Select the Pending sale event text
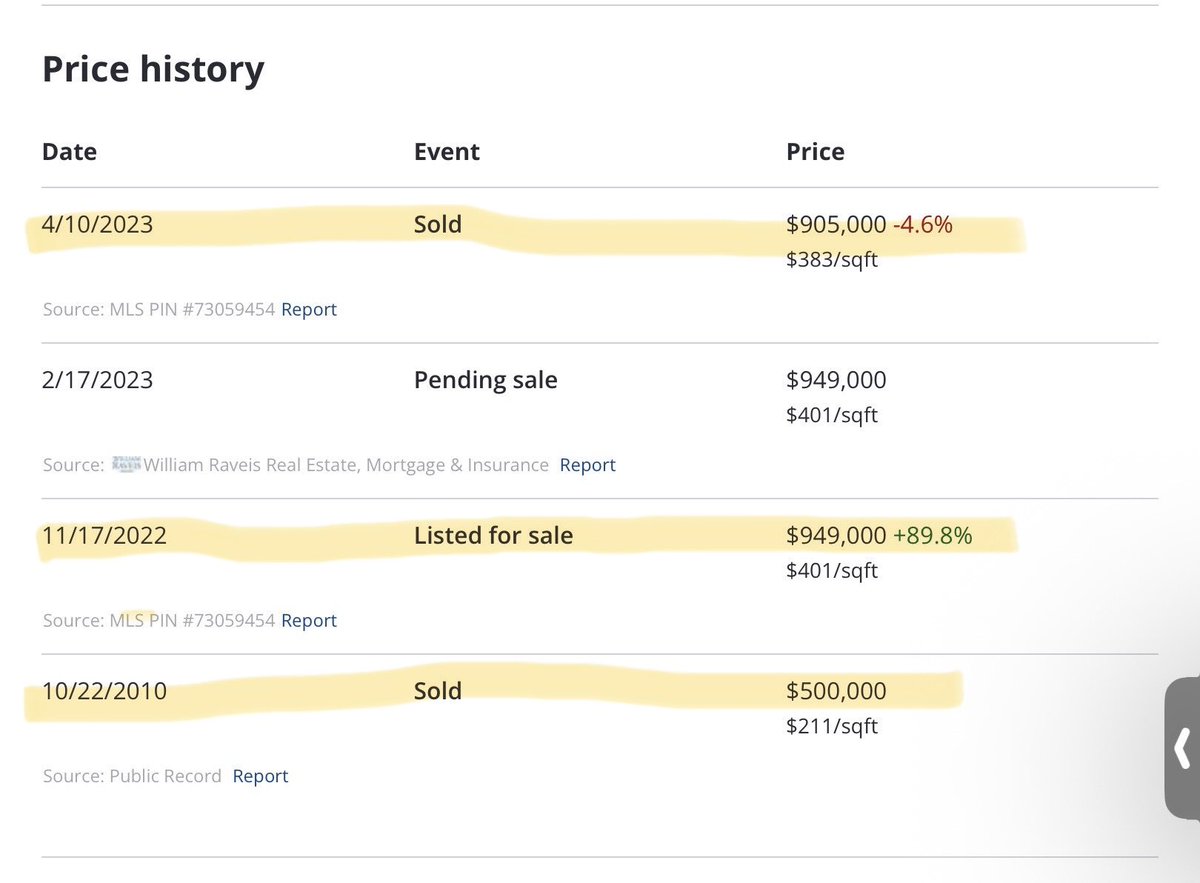 (x=485, y=380)
